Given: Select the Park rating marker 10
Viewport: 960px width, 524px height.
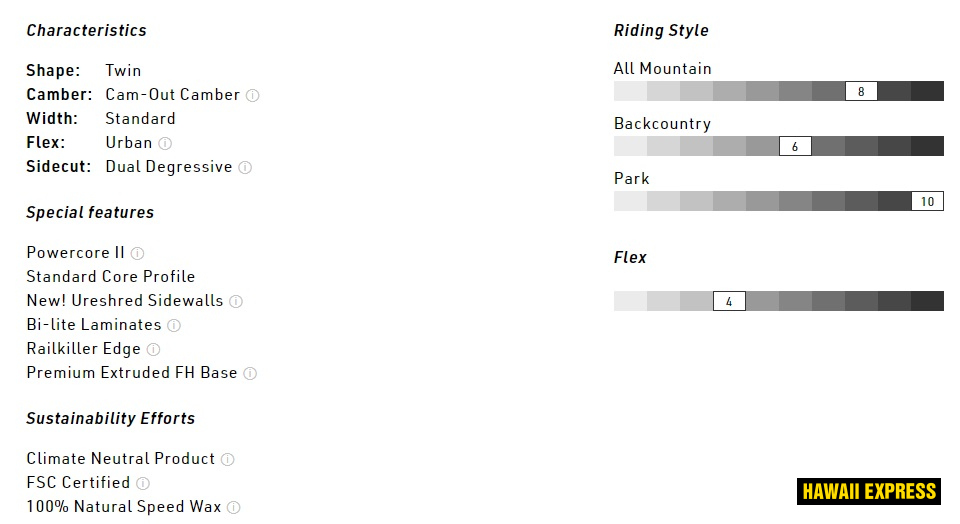Looking at the screenshot, I should (927, 202).
